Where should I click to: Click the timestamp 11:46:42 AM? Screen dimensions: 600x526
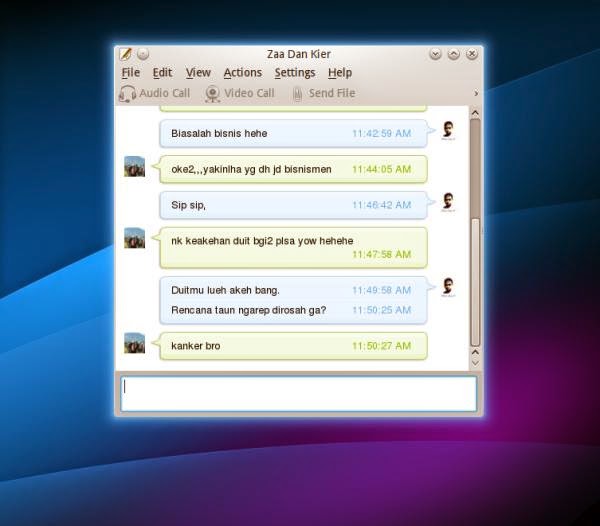coord(382,205)
